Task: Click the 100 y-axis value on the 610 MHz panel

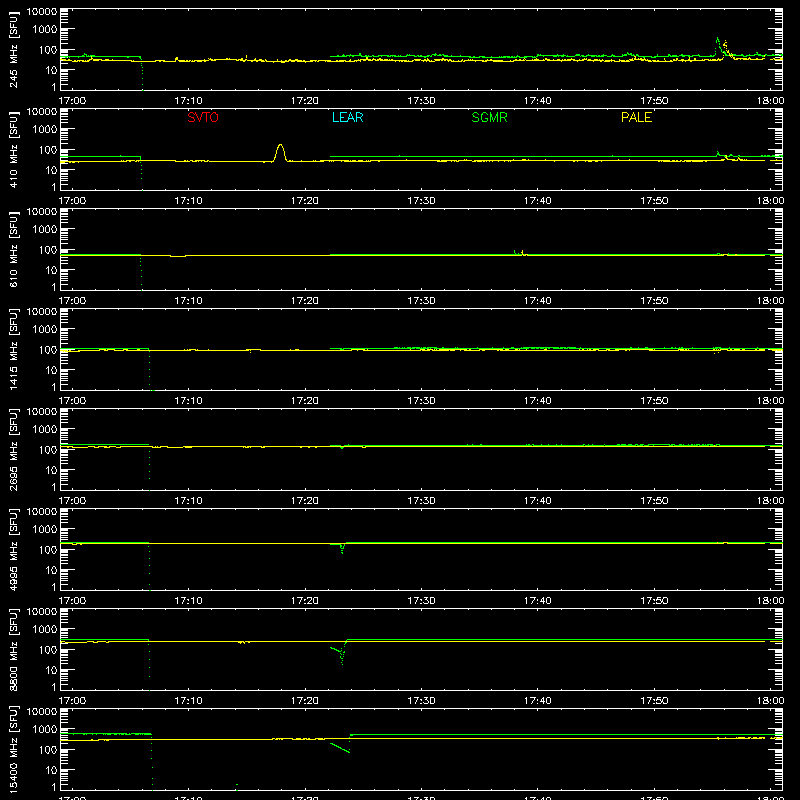Action: 48,250
